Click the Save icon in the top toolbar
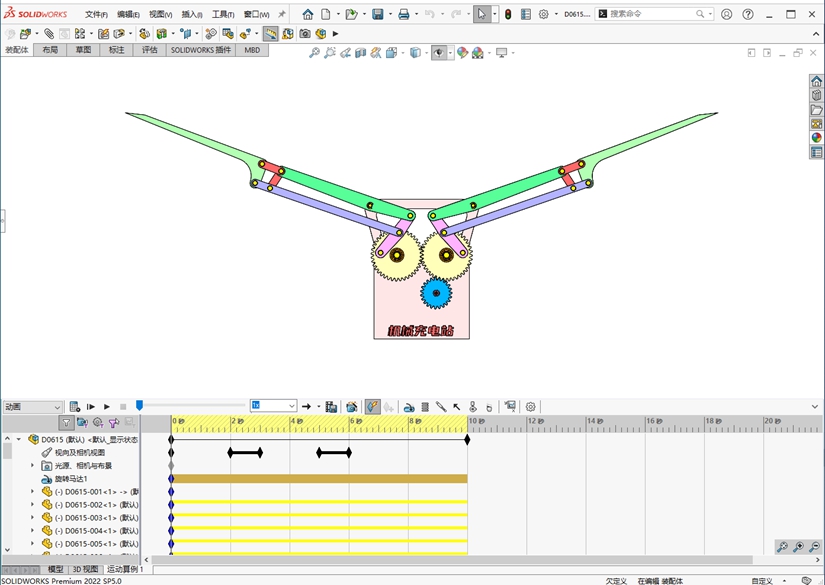The image size is (825, 585). (x=378, y=15)
